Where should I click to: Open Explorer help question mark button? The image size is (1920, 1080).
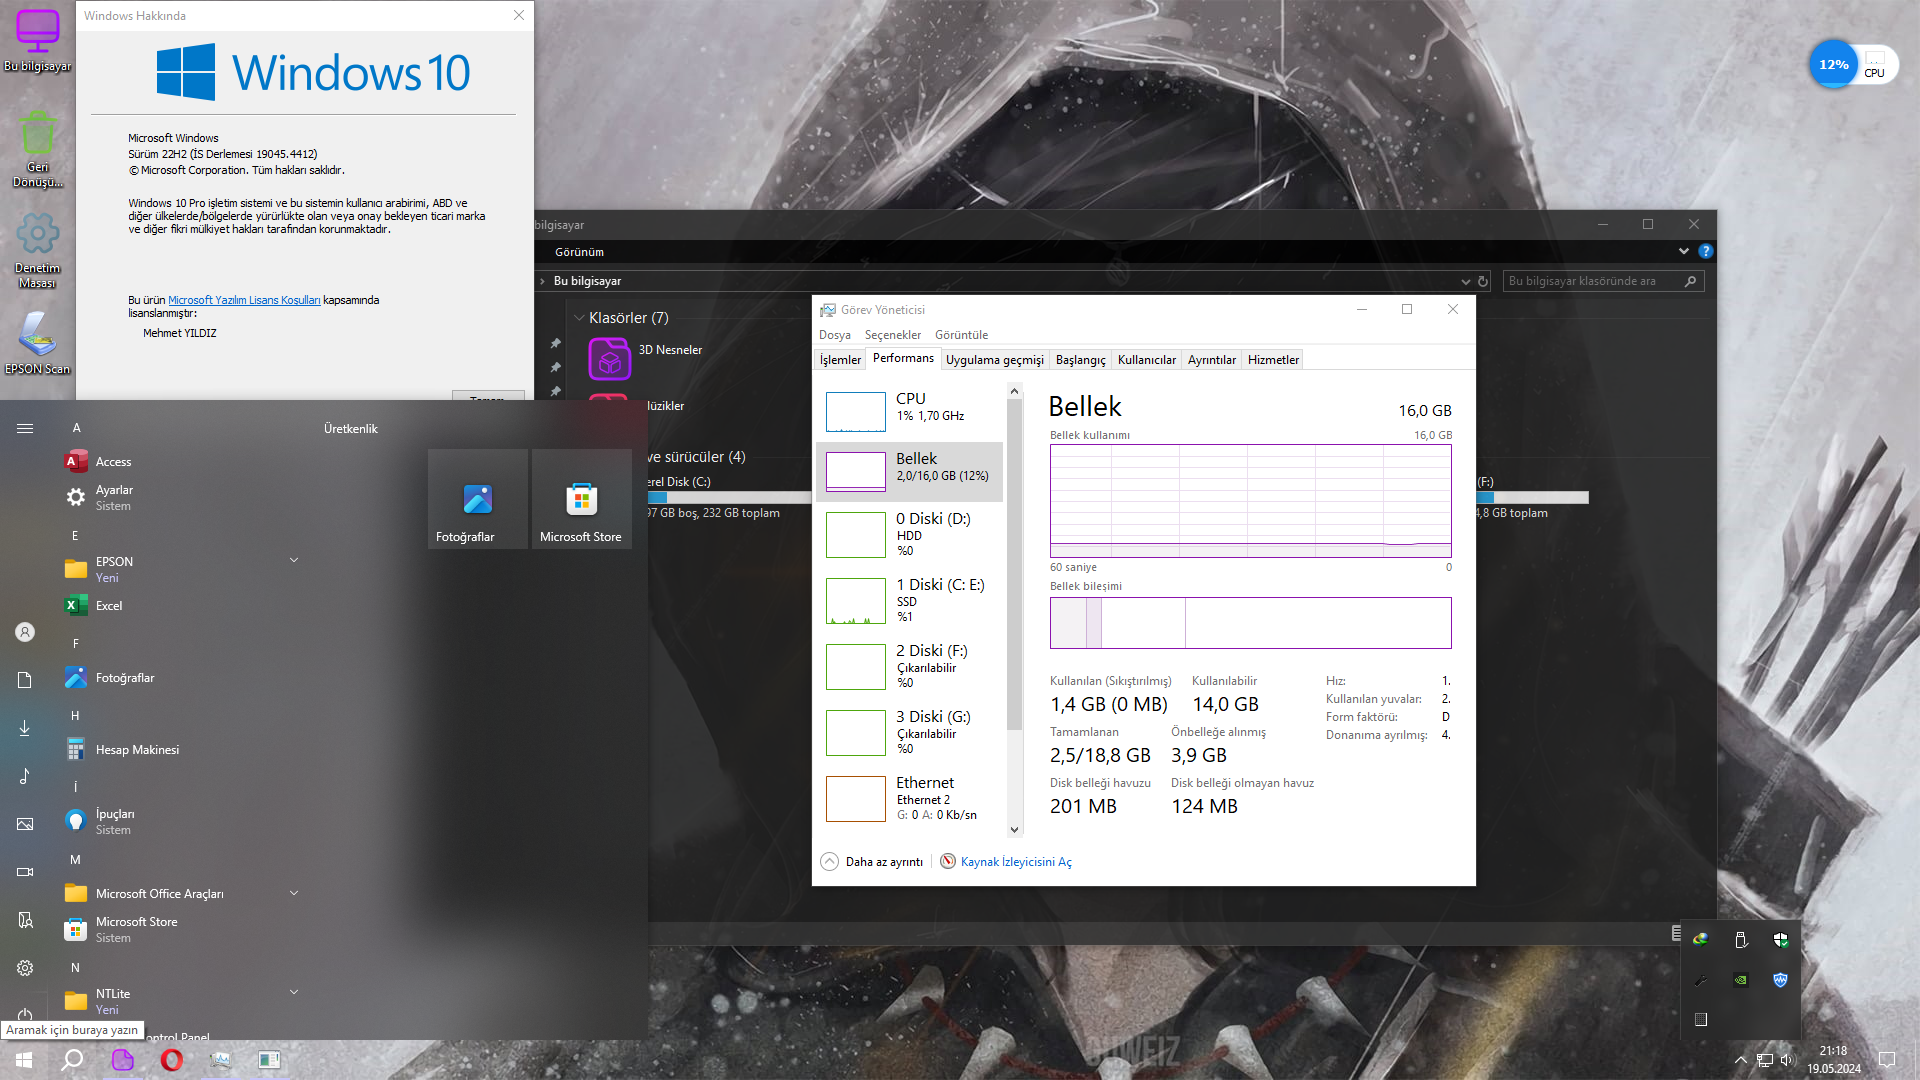[x=1706, y=251]
